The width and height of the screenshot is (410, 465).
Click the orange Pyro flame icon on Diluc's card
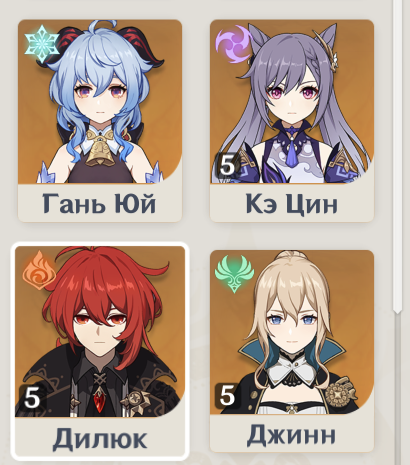[x=40, y=271]
